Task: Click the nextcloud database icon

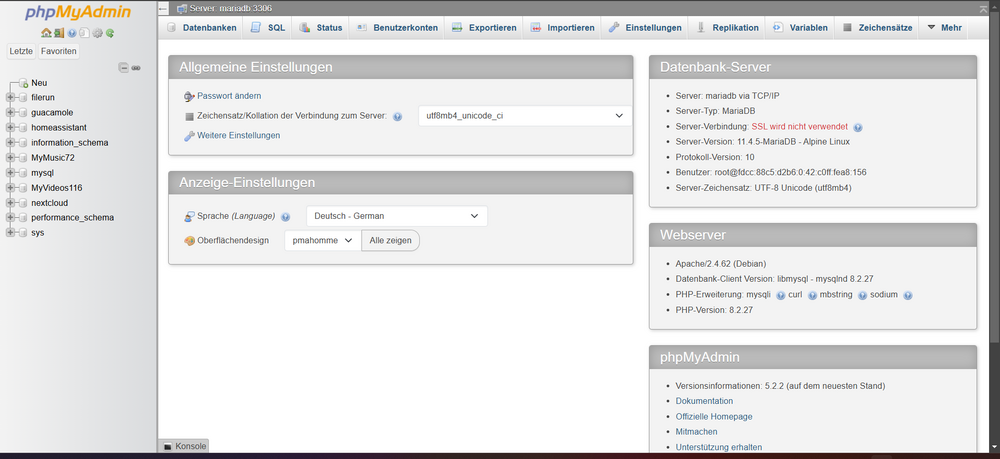Action: pyautogui.click(x=24, y=203)
